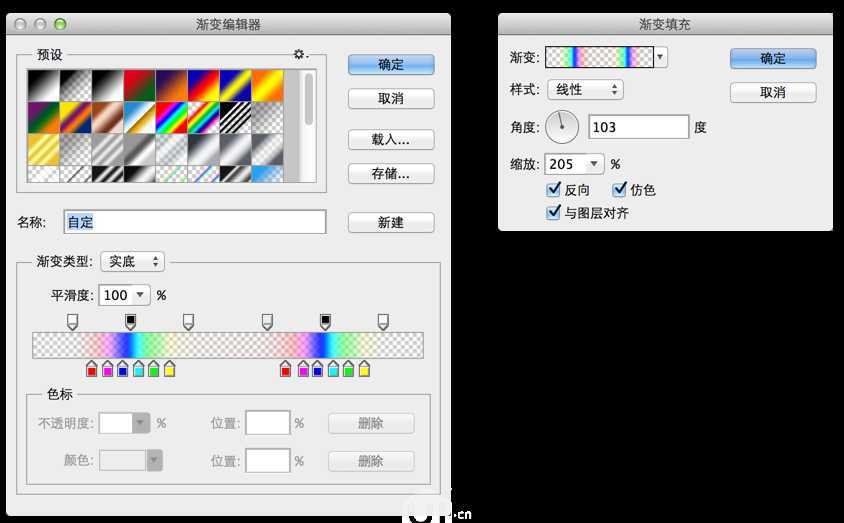Open the 渐变类型 gradient type dropdown
The width and height of the screenshot is (844, 523).
[132, 261]
